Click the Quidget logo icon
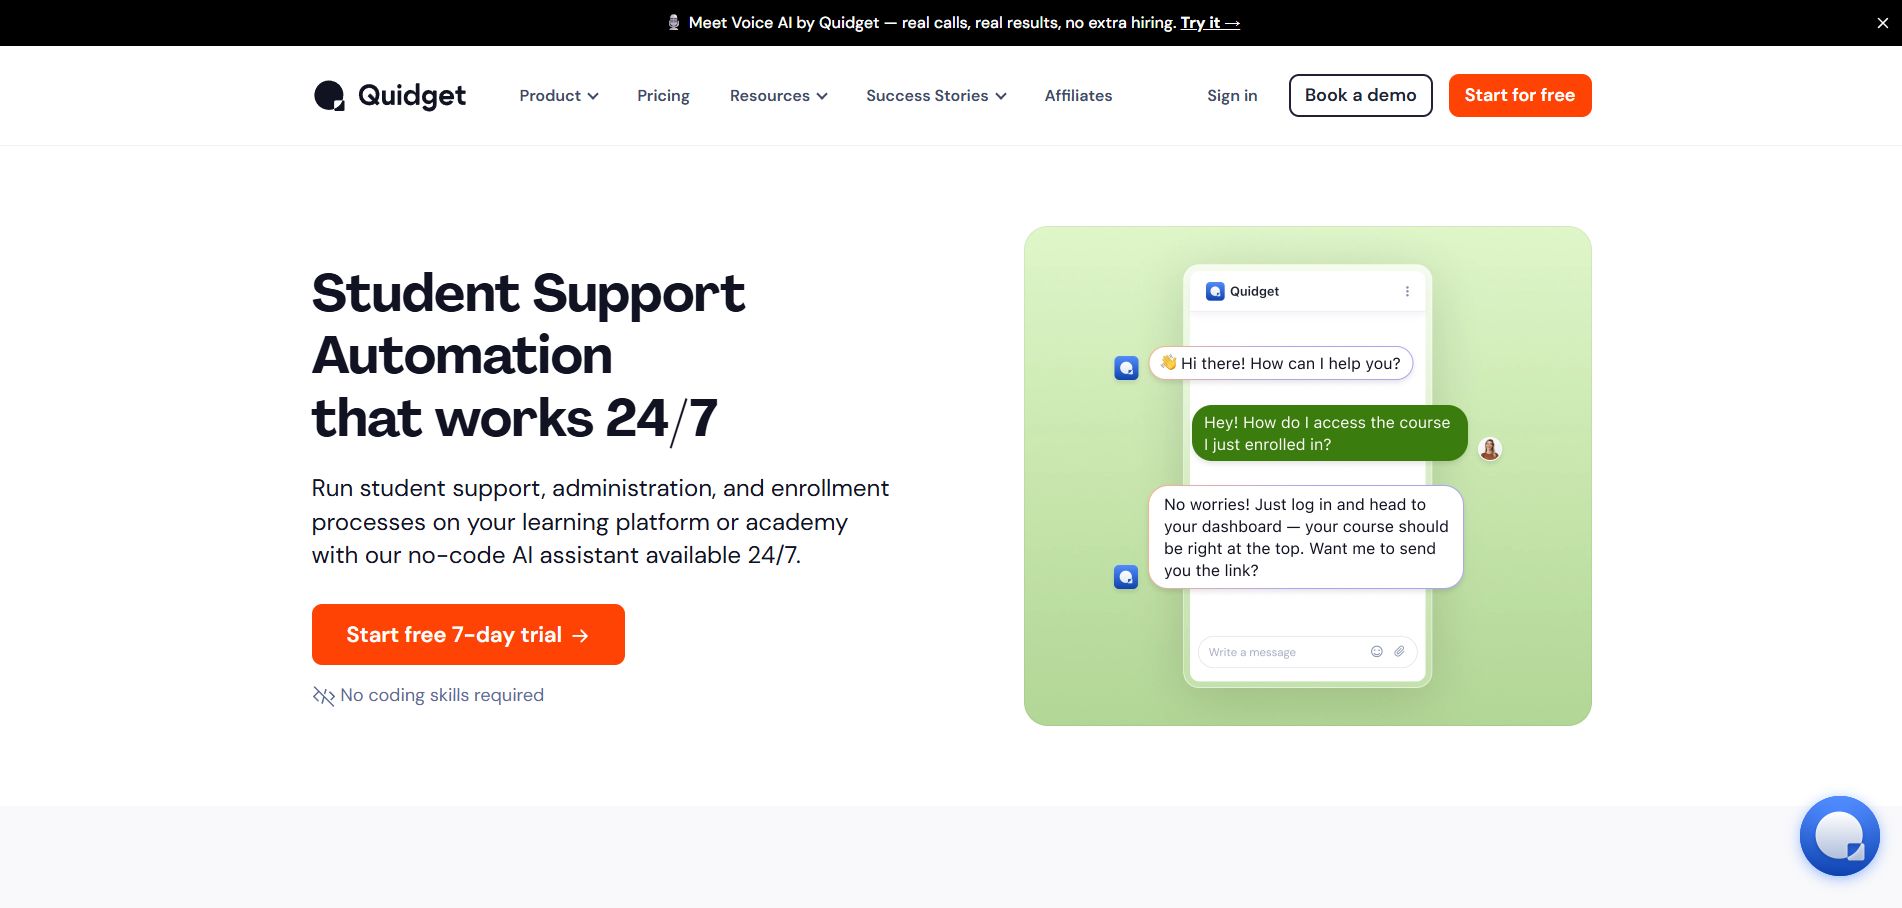Screen dimensions: 1902x908 [329, 96]
